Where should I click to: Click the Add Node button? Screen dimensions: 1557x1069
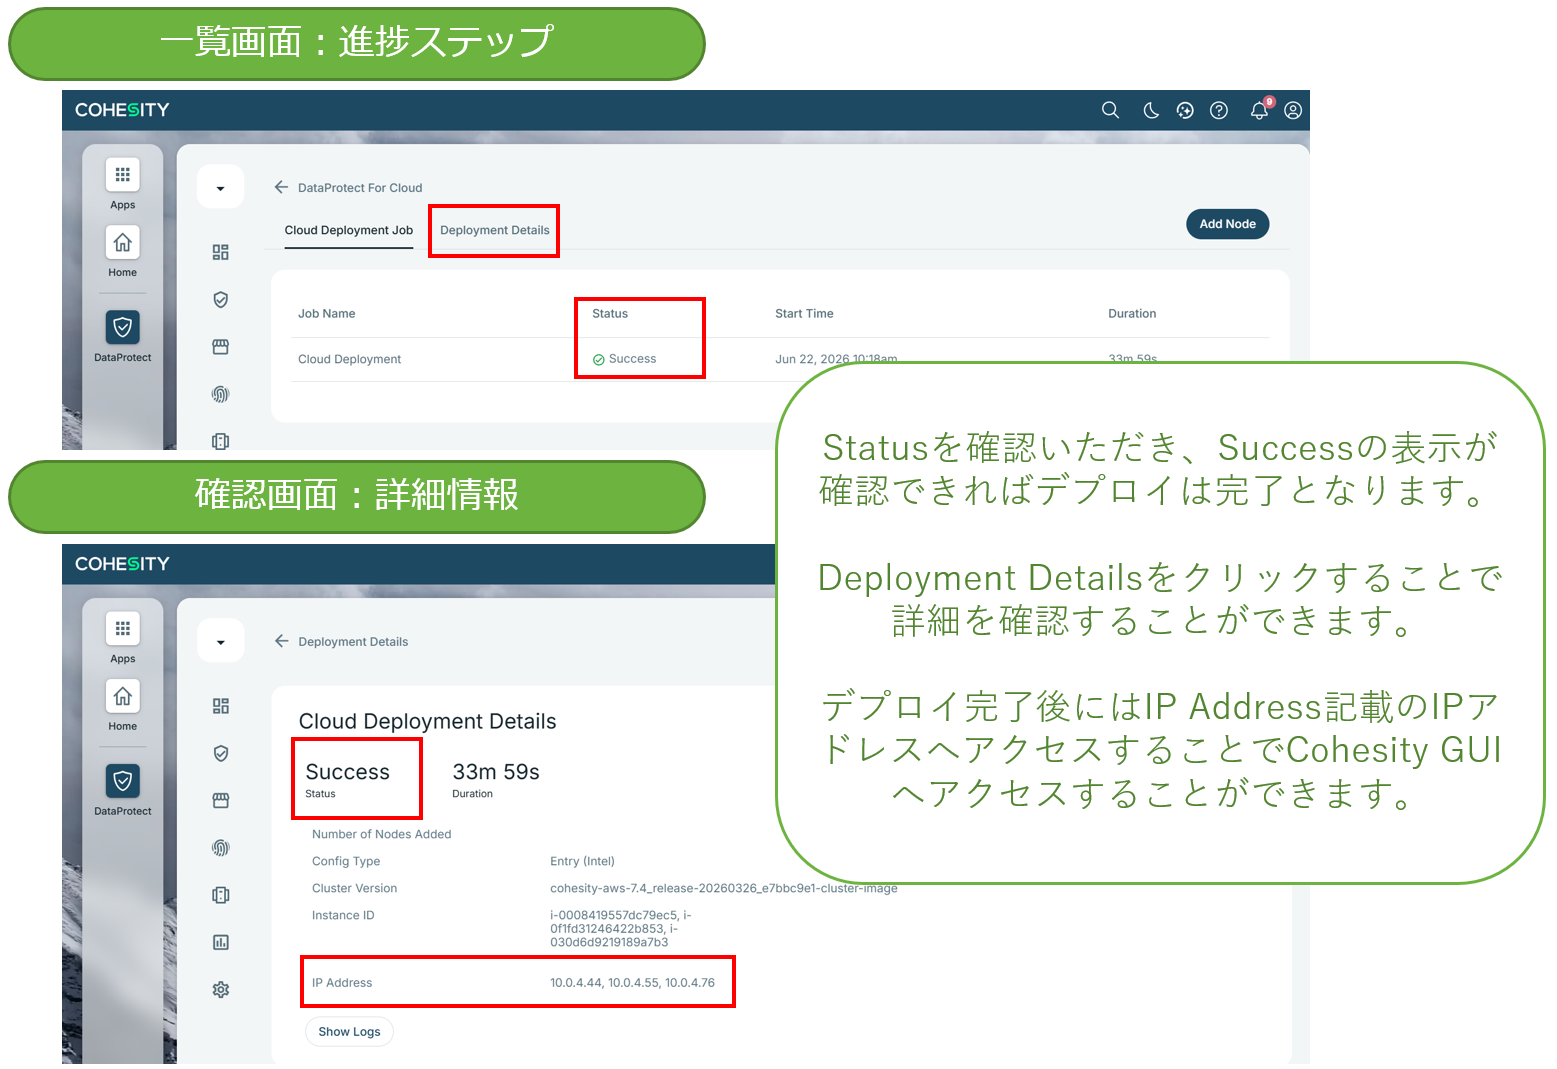tap(1228, 224)
